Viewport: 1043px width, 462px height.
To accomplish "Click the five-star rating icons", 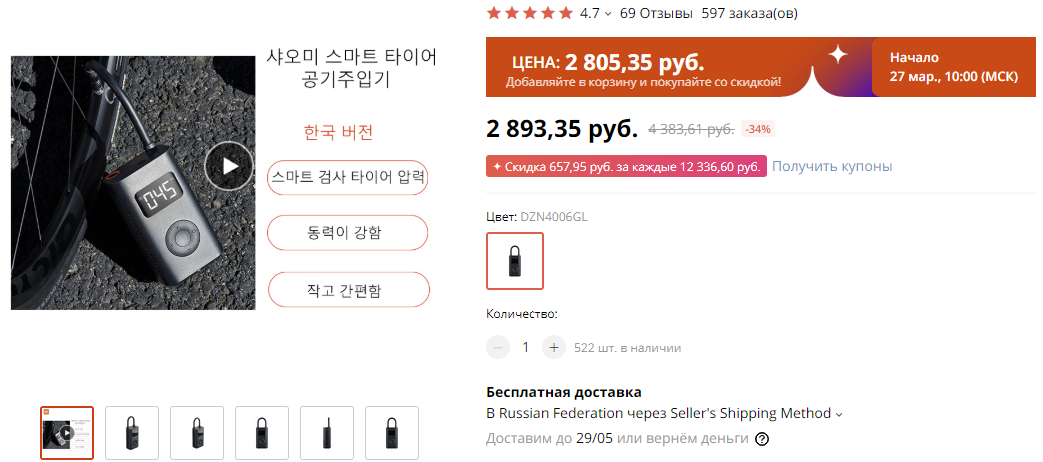I will [529, 13].
